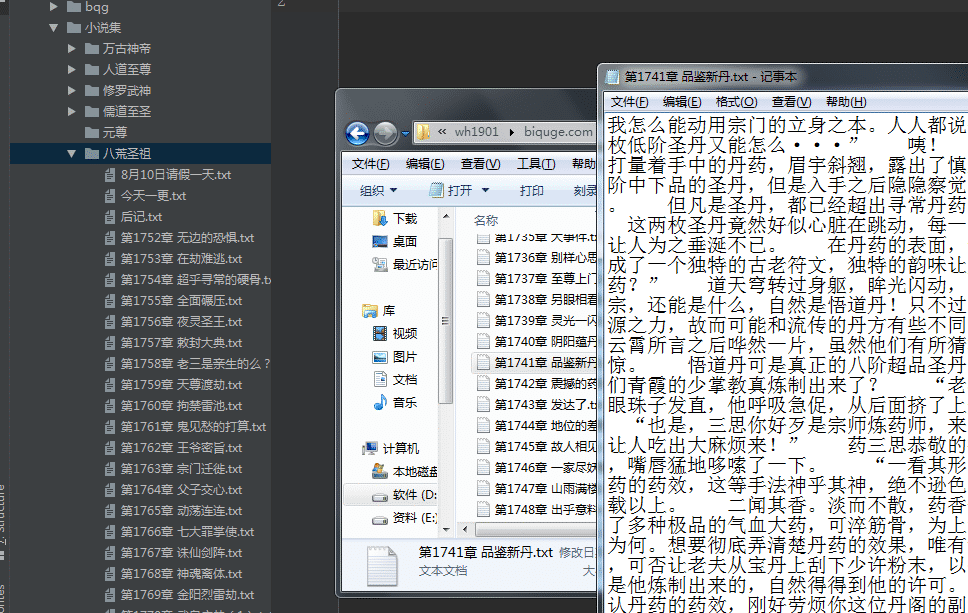Select the 元尊 folder icon
This screenshot has width=968, height=613.
[x=92, y=133]
